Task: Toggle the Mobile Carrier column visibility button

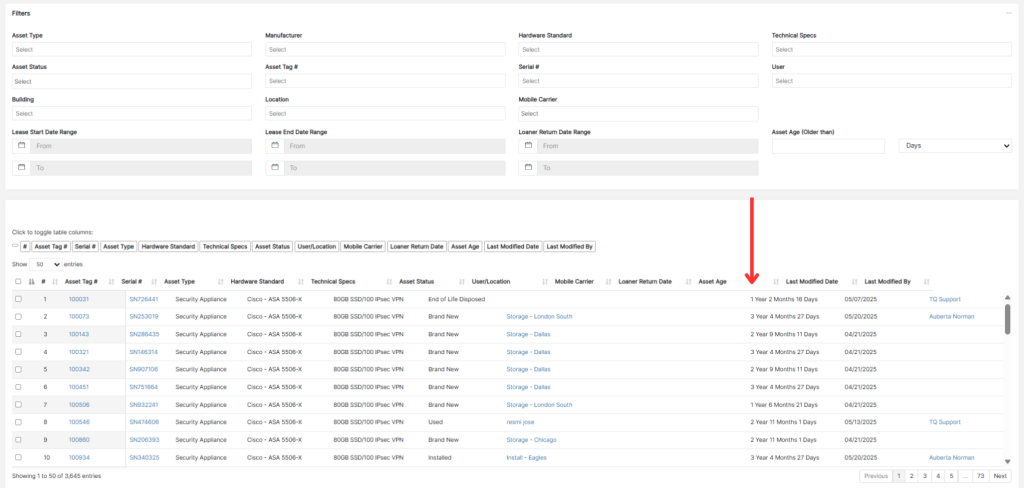Action: click(x=363, y=247)
